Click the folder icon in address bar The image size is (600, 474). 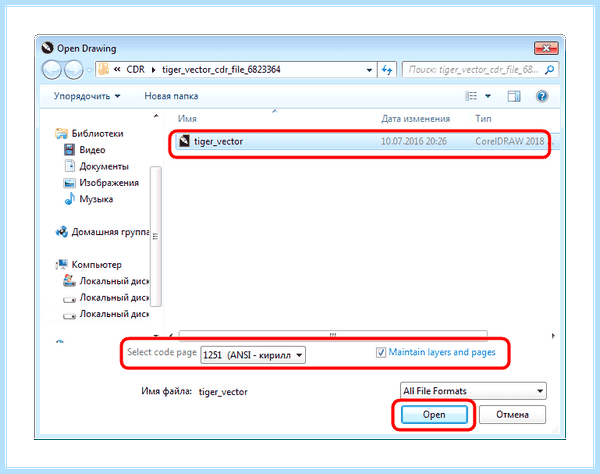click(x=103, y=69)
